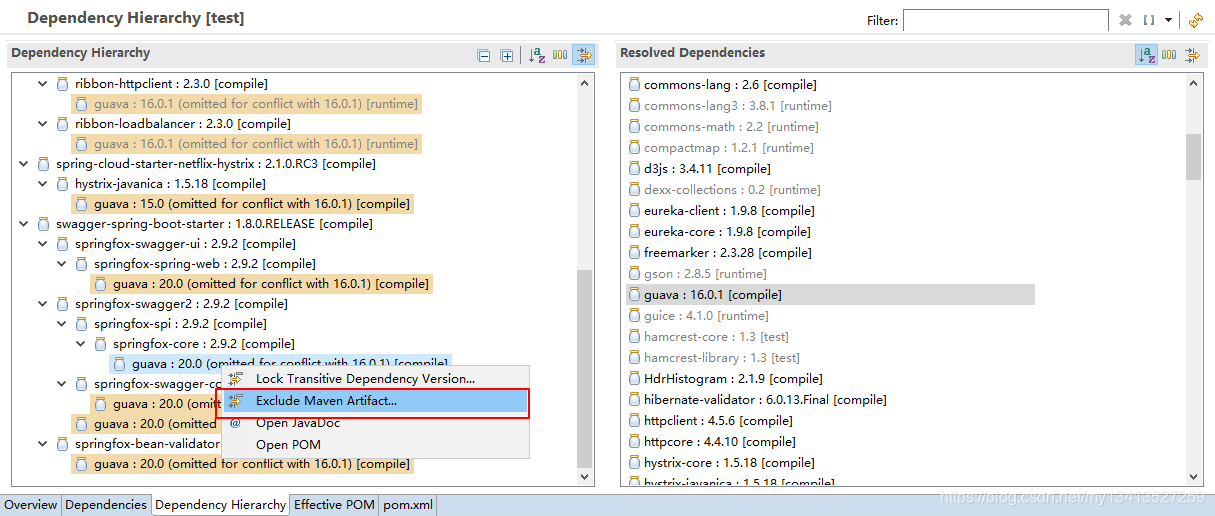
Task: Click jar icon of springfox-spi 2.9.2
Action: [x=81, y=324]
